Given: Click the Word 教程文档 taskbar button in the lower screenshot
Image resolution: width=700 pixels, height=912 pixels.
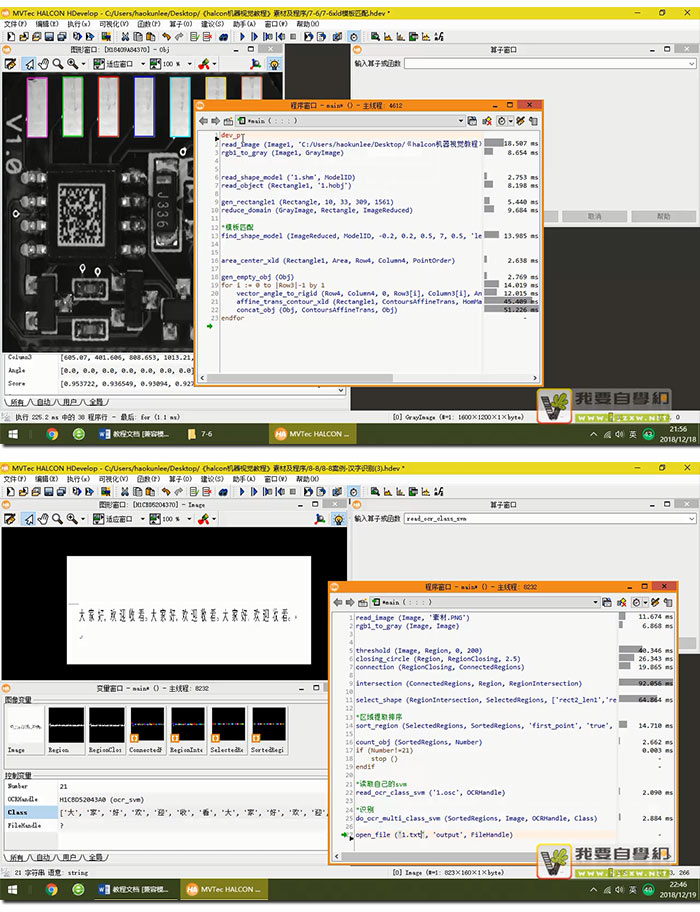Looking at the screenshot, I should [133, 889].
